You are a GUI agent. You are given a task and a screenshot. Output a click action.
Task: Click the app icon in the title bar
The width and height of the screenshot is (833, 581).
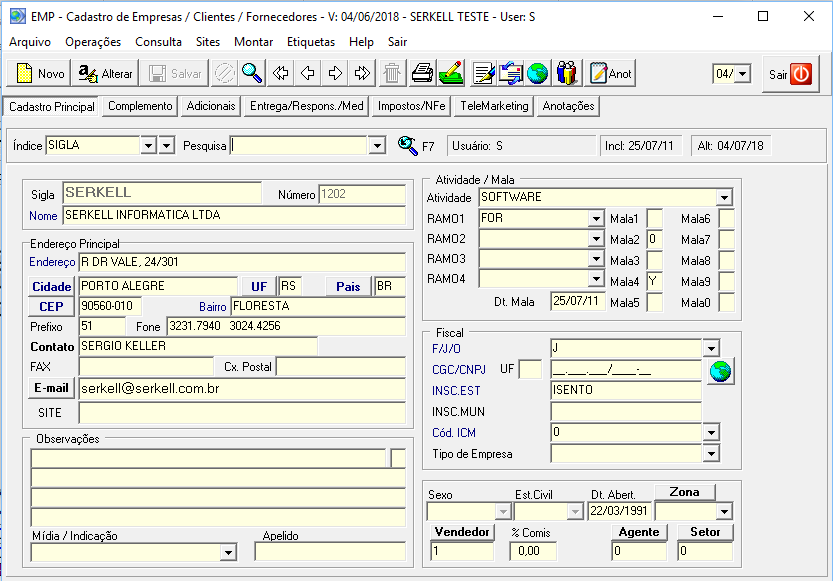click(18, 16)
